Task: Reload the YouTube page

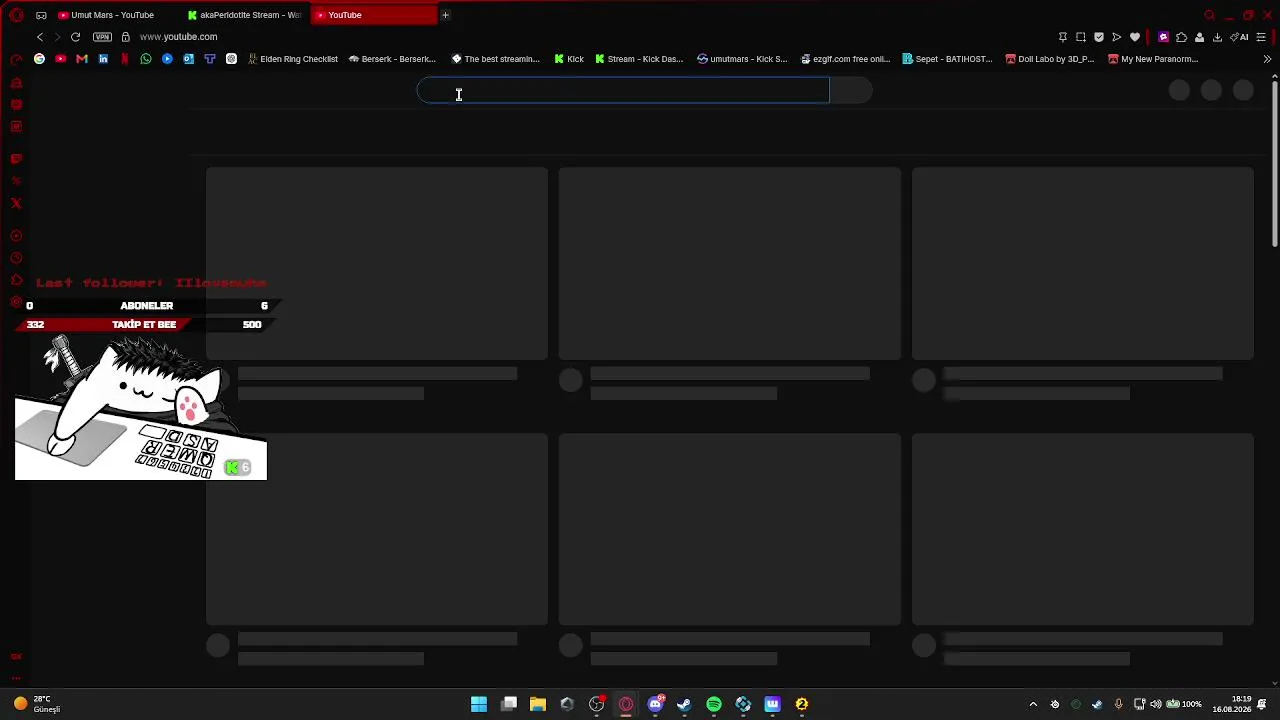Action: coord(75,37)
